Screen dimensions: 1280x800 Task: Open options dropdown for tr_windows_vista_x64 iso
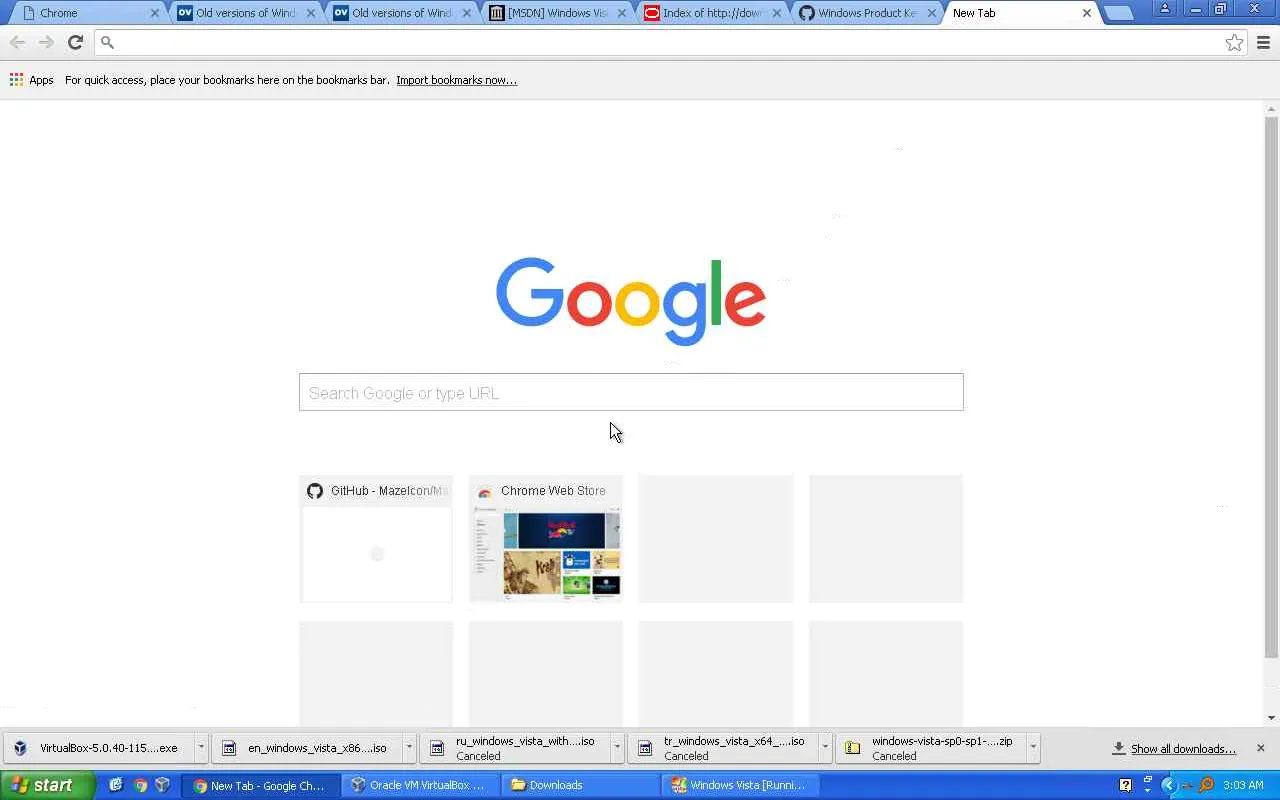825,748
